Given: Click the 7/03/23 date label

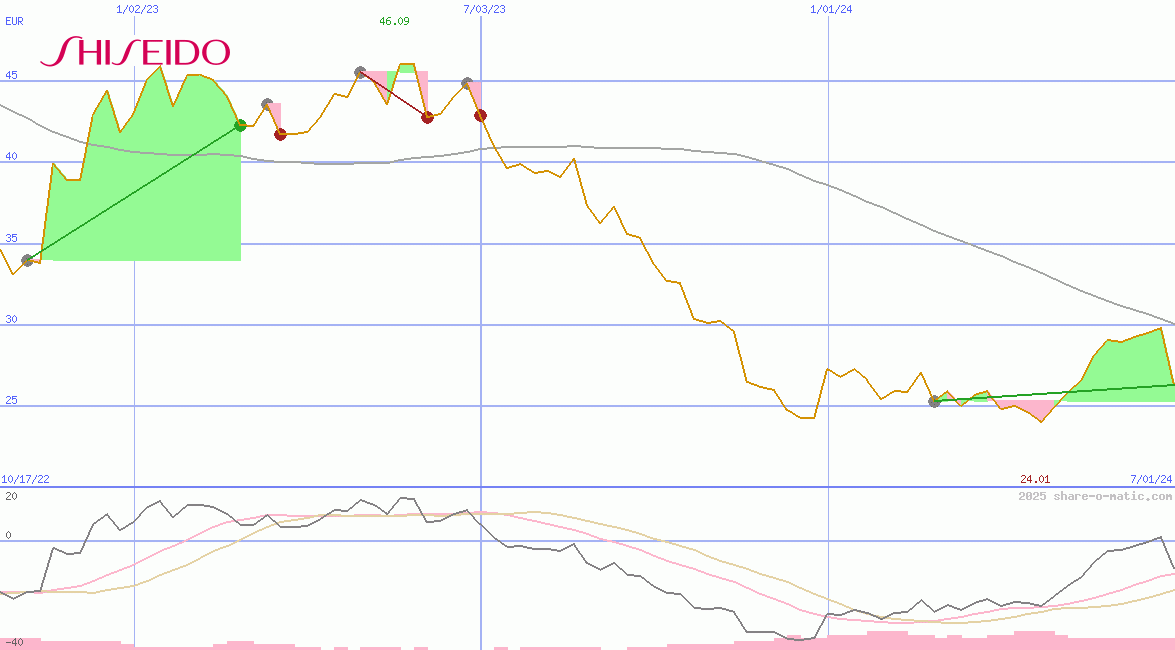Looking at the screenshot, I should (x=484, y=8).
